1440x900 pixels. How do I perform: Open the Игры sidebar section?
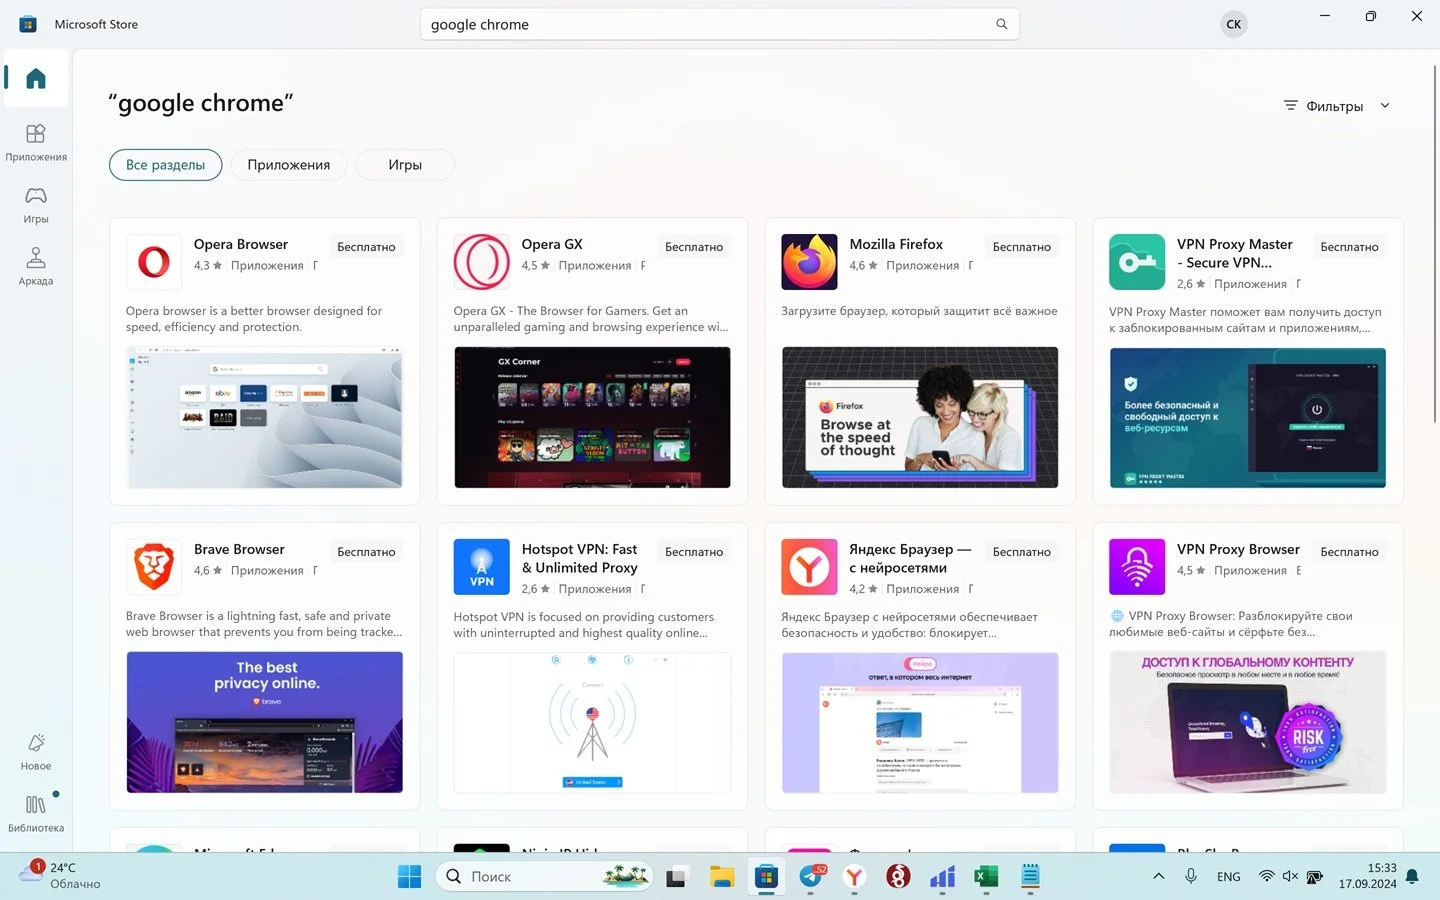click(x=36, y=204)
